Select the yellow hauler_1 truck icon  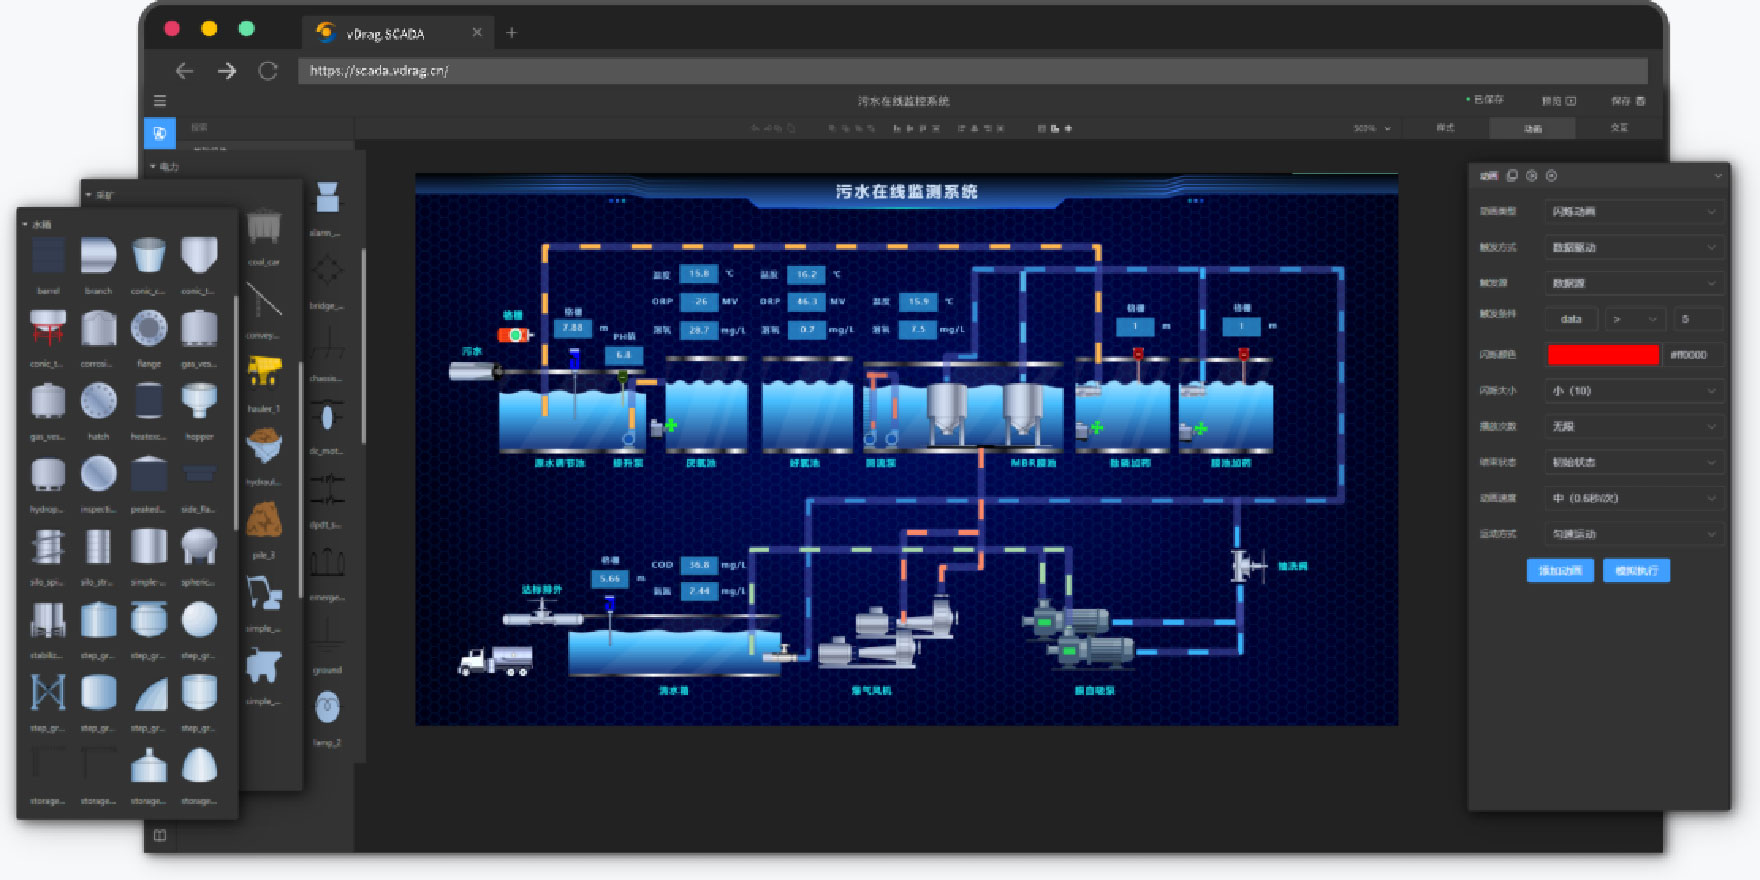click(x=264, y=371)
